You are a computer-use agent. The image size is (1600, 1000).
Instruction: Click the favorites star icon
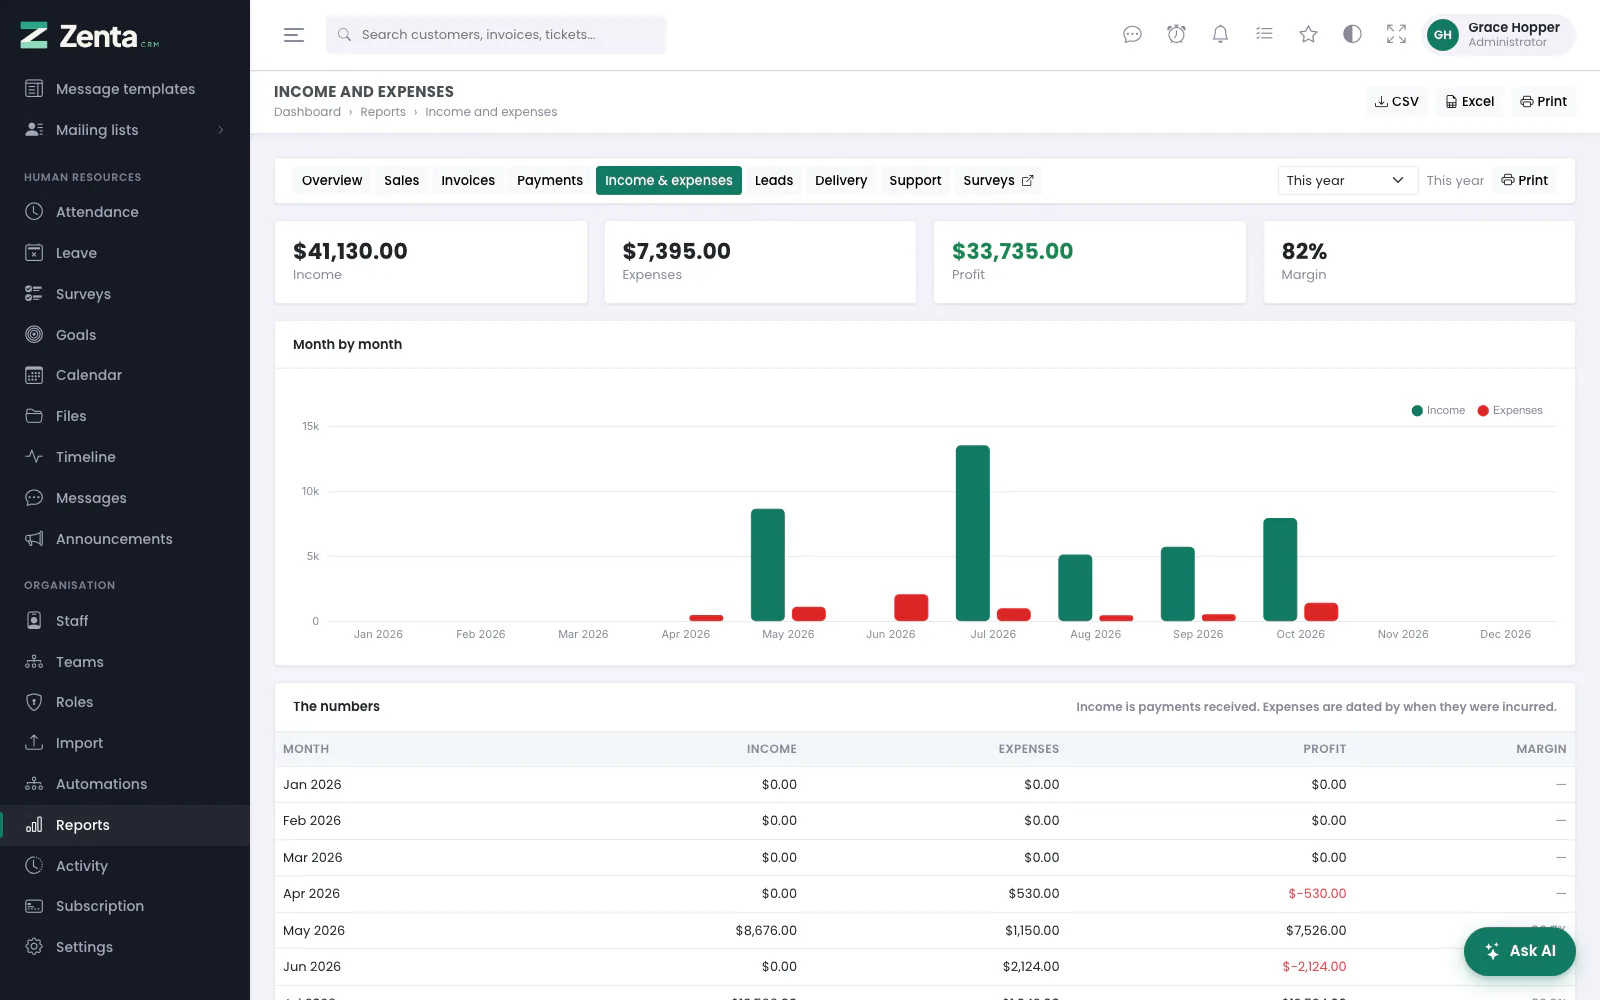(x=1308, y=35)
